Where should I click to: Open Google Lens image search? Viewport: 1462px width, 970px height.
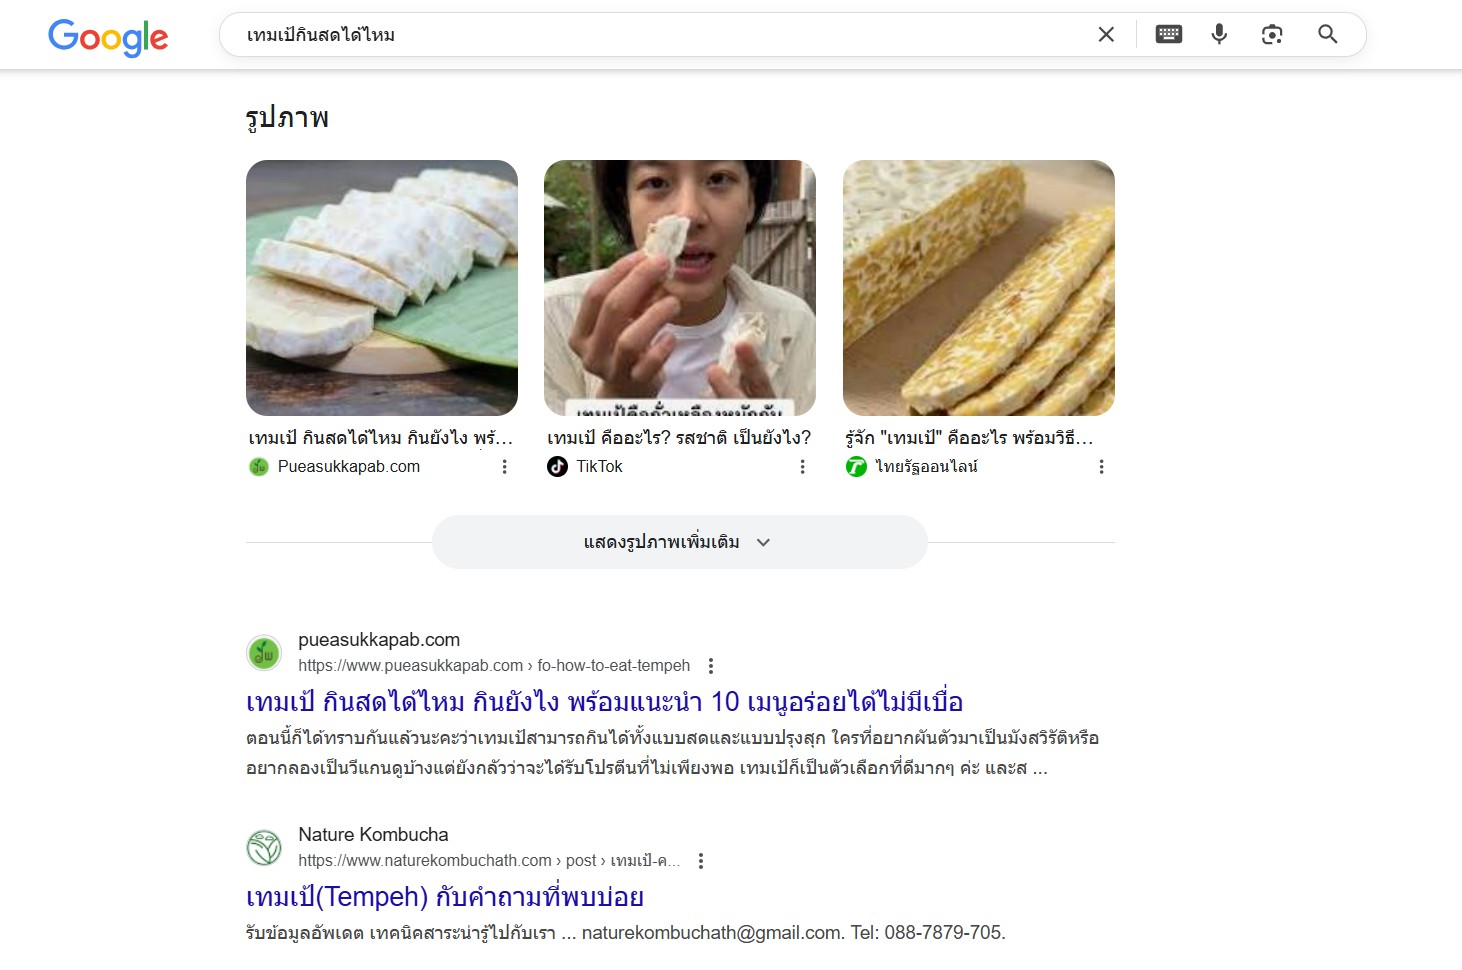click(1272, 35)
